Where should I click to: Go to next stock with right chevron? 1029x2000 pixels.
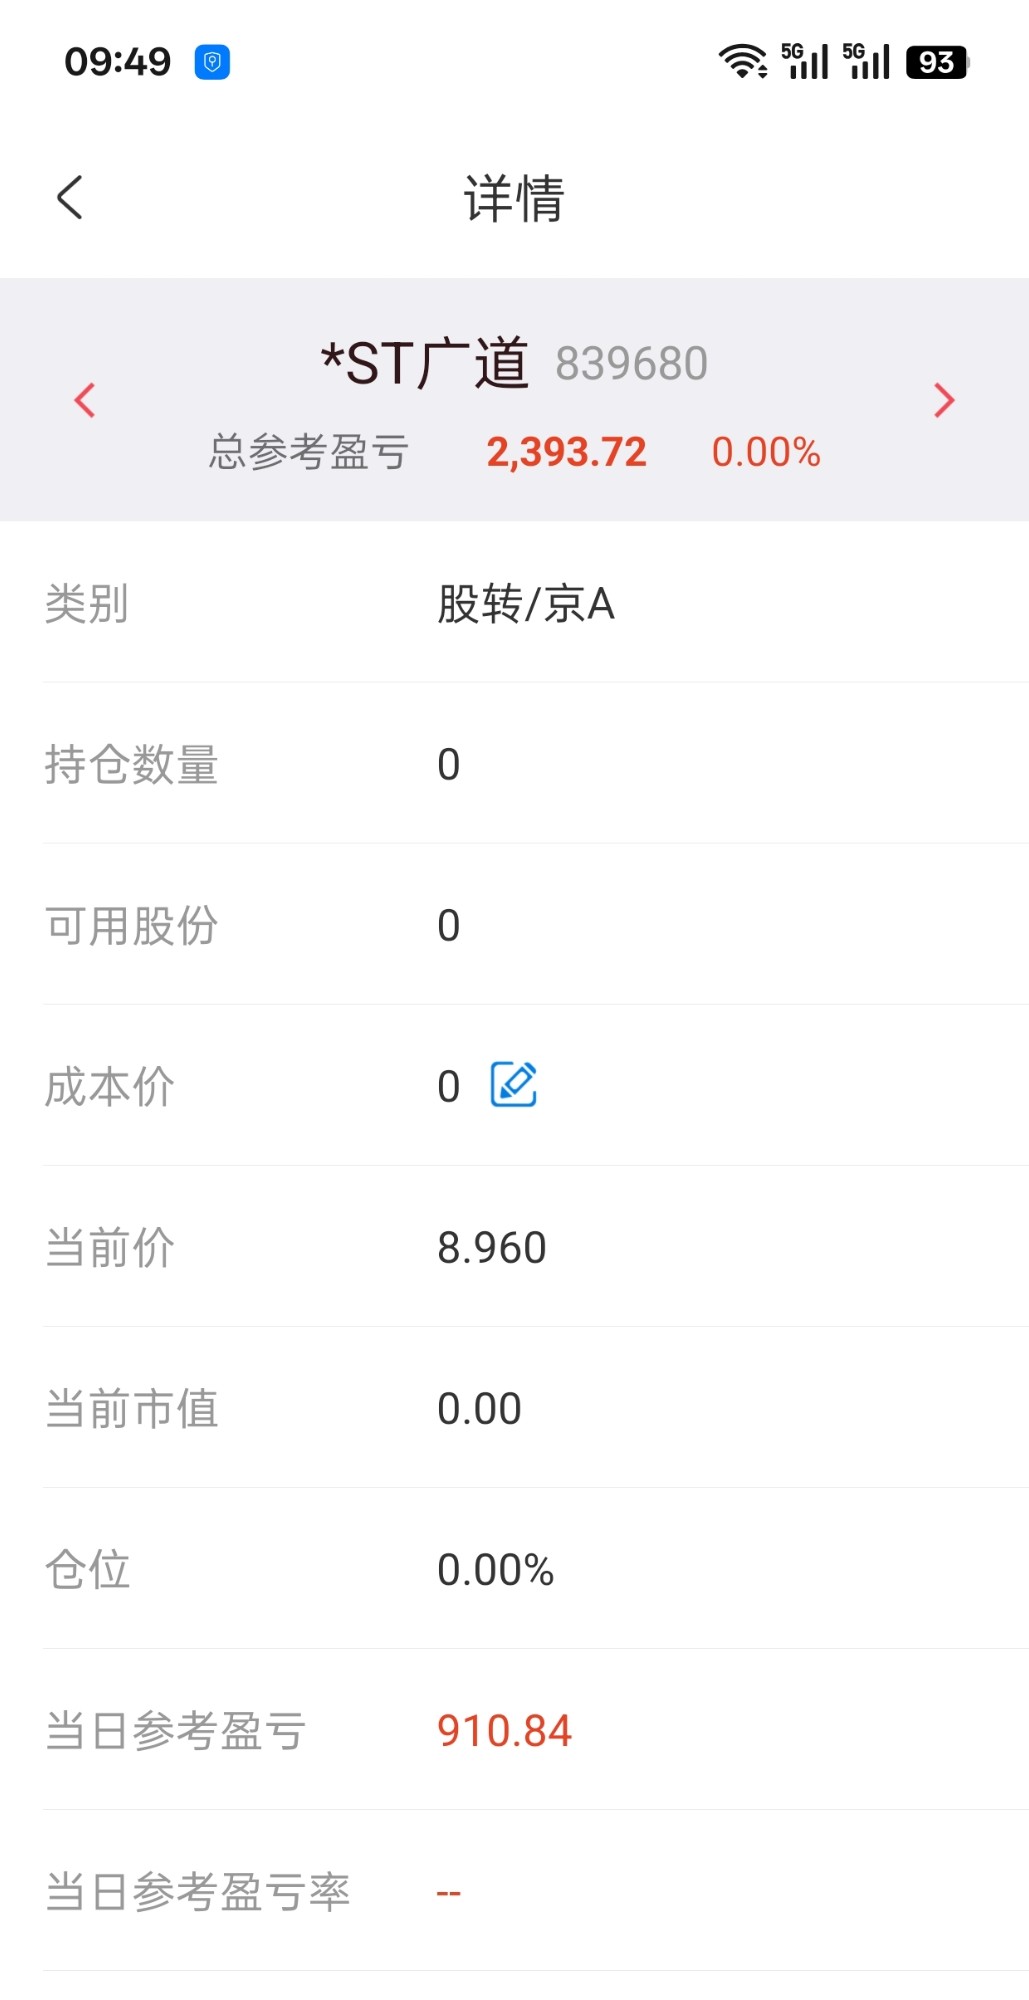coord(943,400)
